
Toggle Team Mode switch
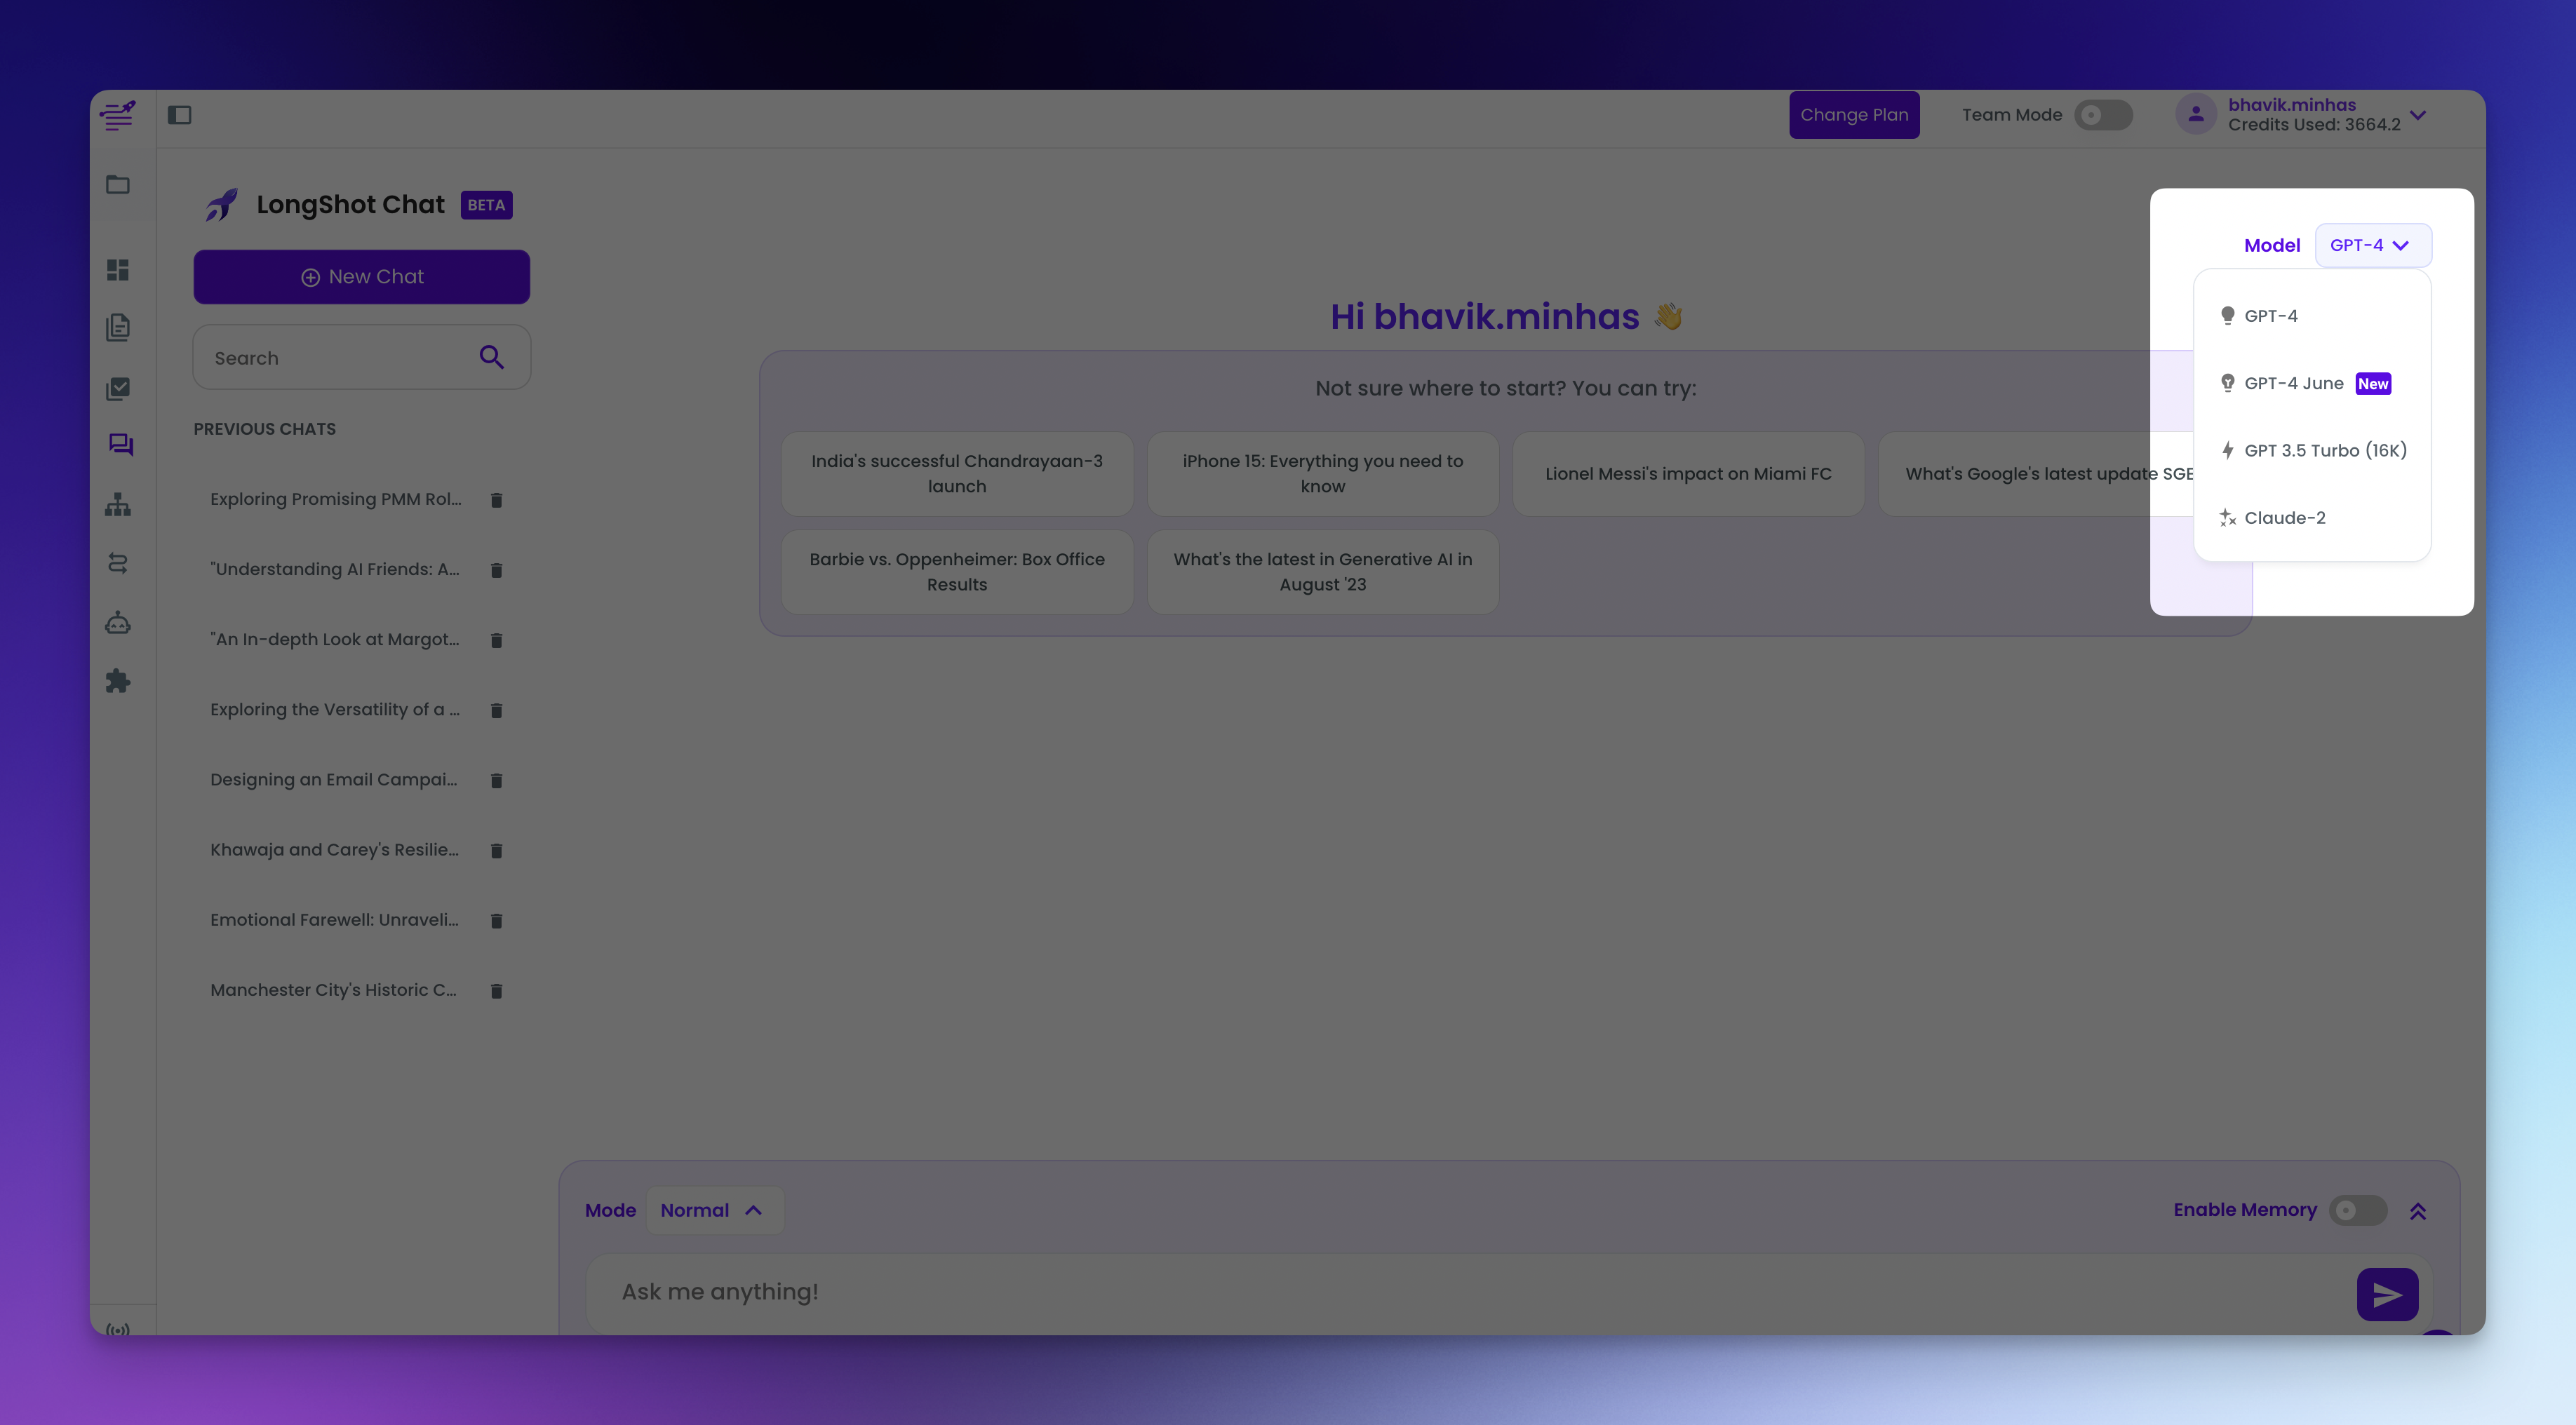[x=2103, y=115]
